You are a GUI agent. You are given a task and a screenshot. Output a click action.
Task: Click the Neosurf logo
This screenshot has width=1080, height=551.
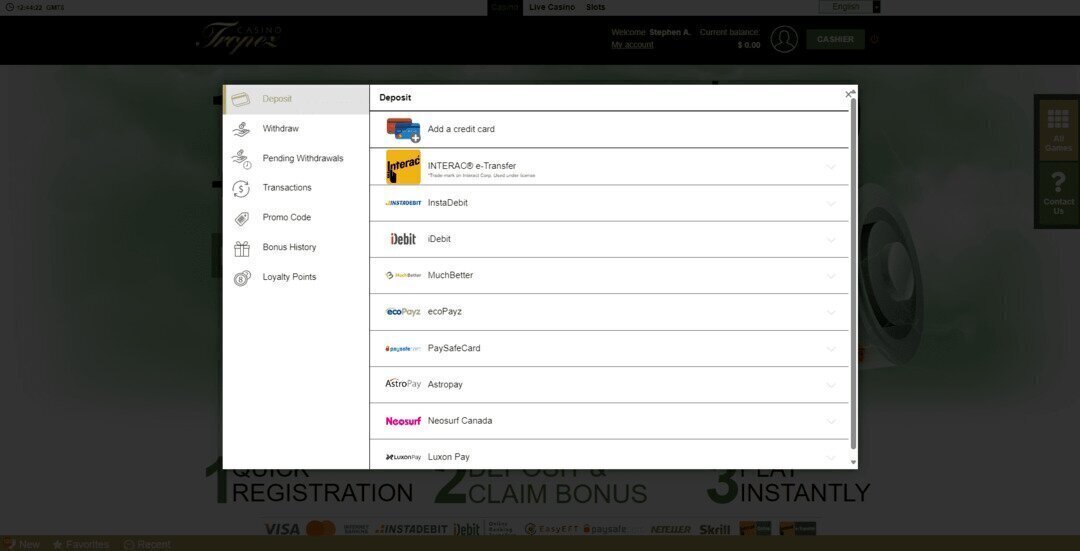(403, 421)
